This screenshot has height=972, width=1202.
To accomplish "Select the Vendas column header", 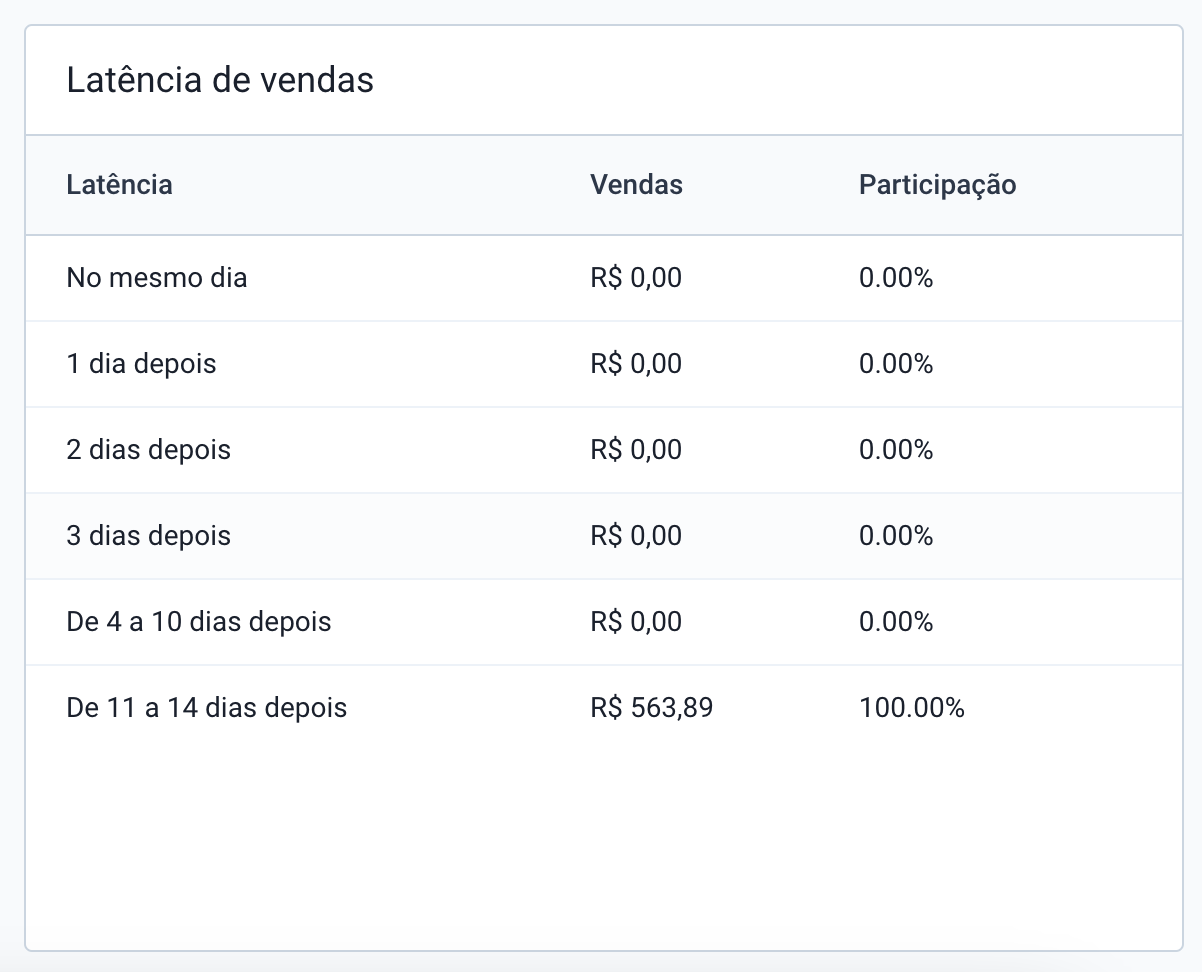I will [x=636, y=185].
